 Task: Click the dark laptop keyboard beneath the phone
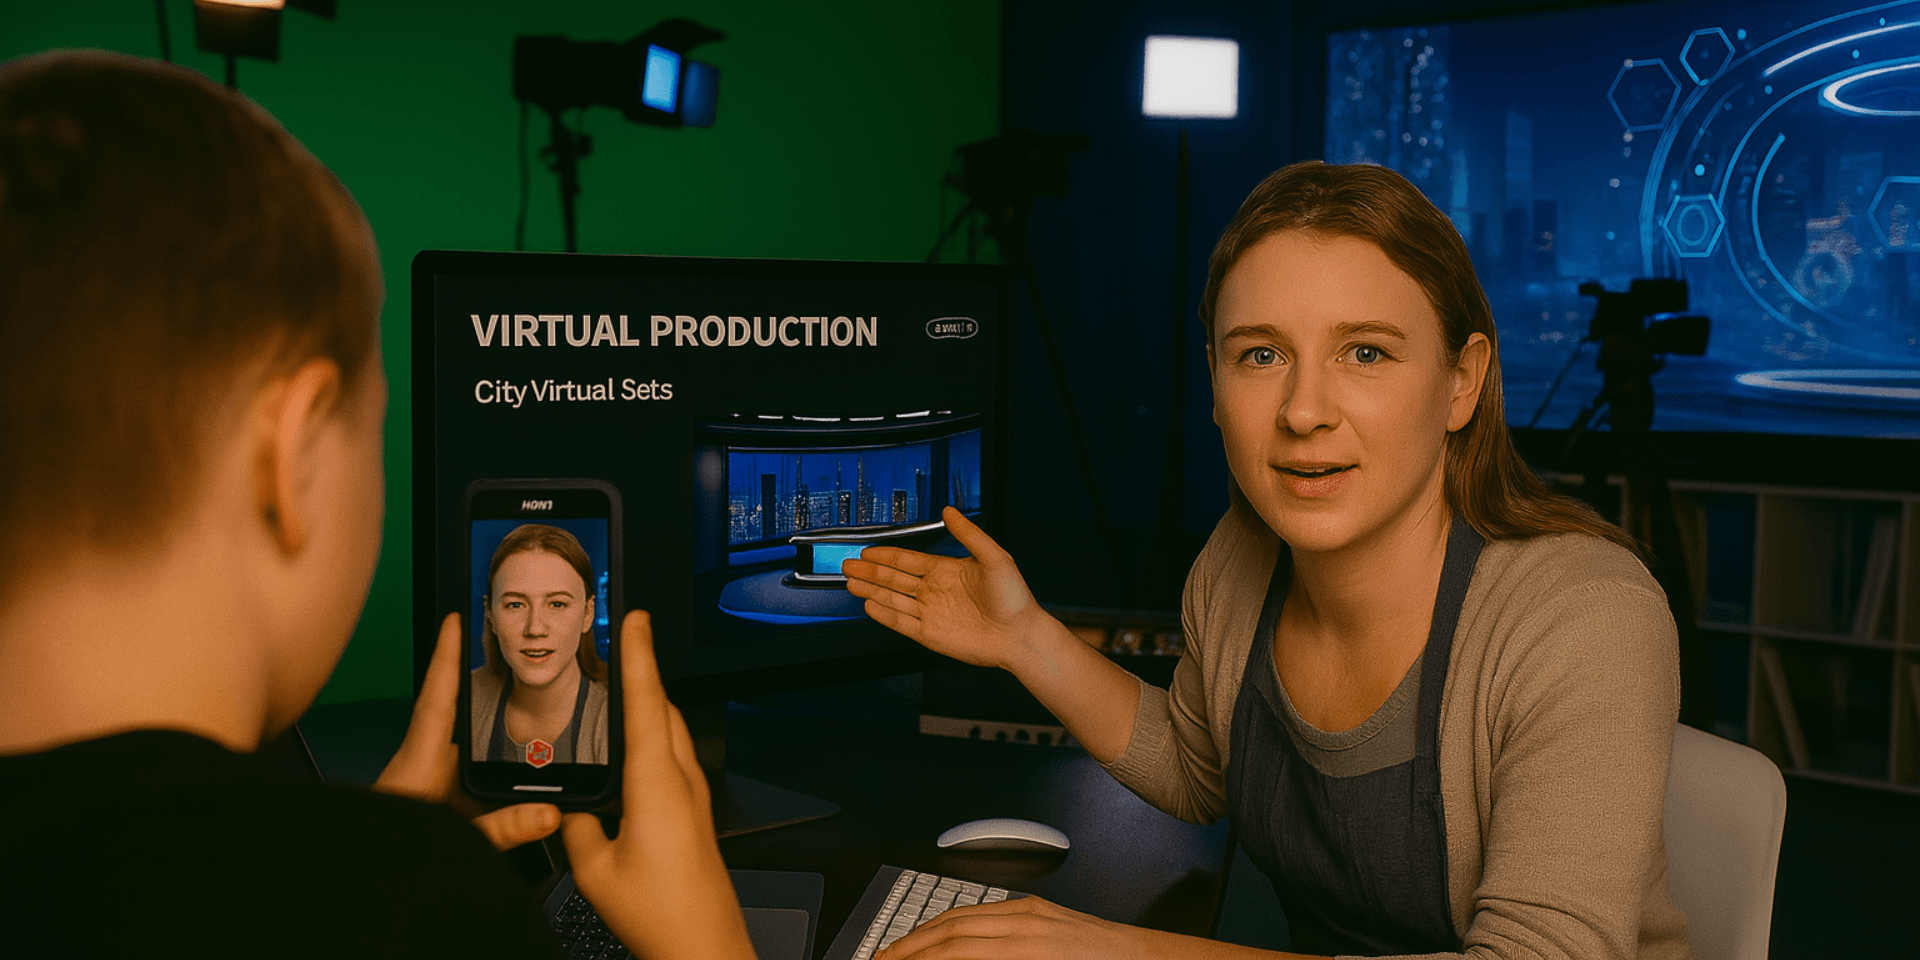[x=590, y=925]
